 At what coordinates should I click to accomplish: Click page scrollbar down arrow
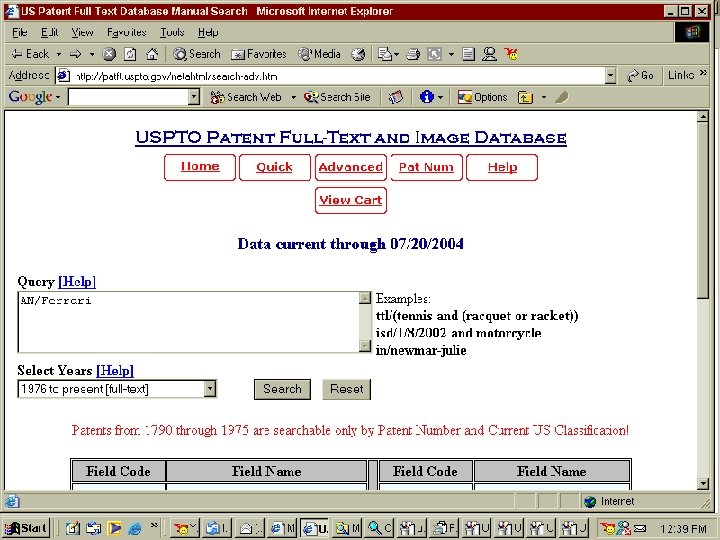(x=703, y=483)
